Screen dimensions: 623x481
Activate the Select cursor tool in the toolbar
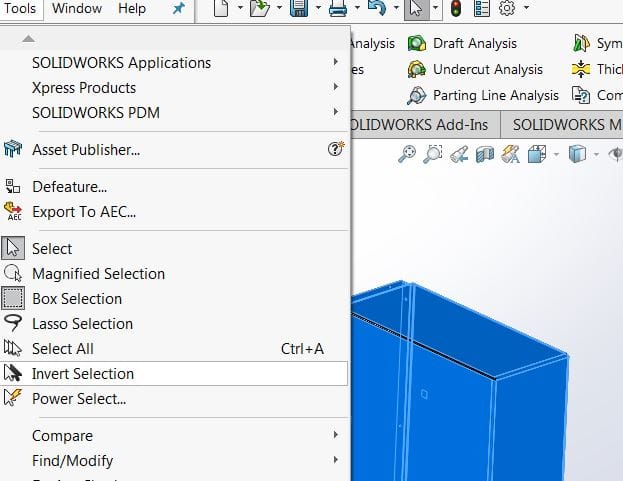pos(414,9)
